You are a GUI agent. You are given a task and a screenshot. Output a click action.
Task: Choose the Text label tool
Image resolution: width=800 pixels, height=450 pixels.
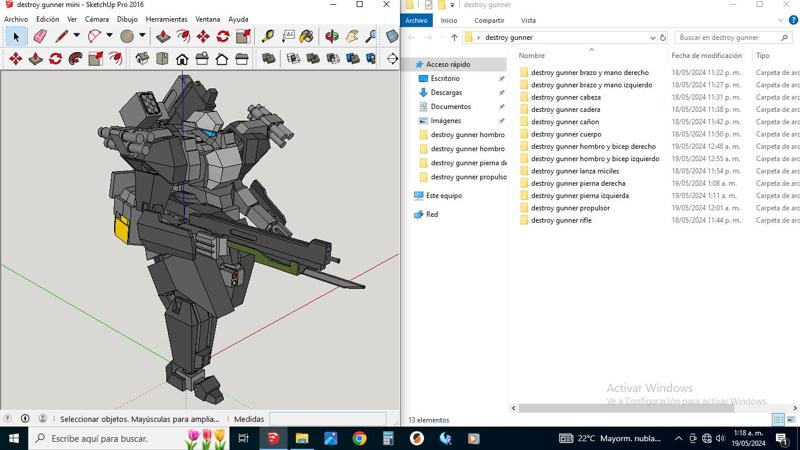pos(288,36)
